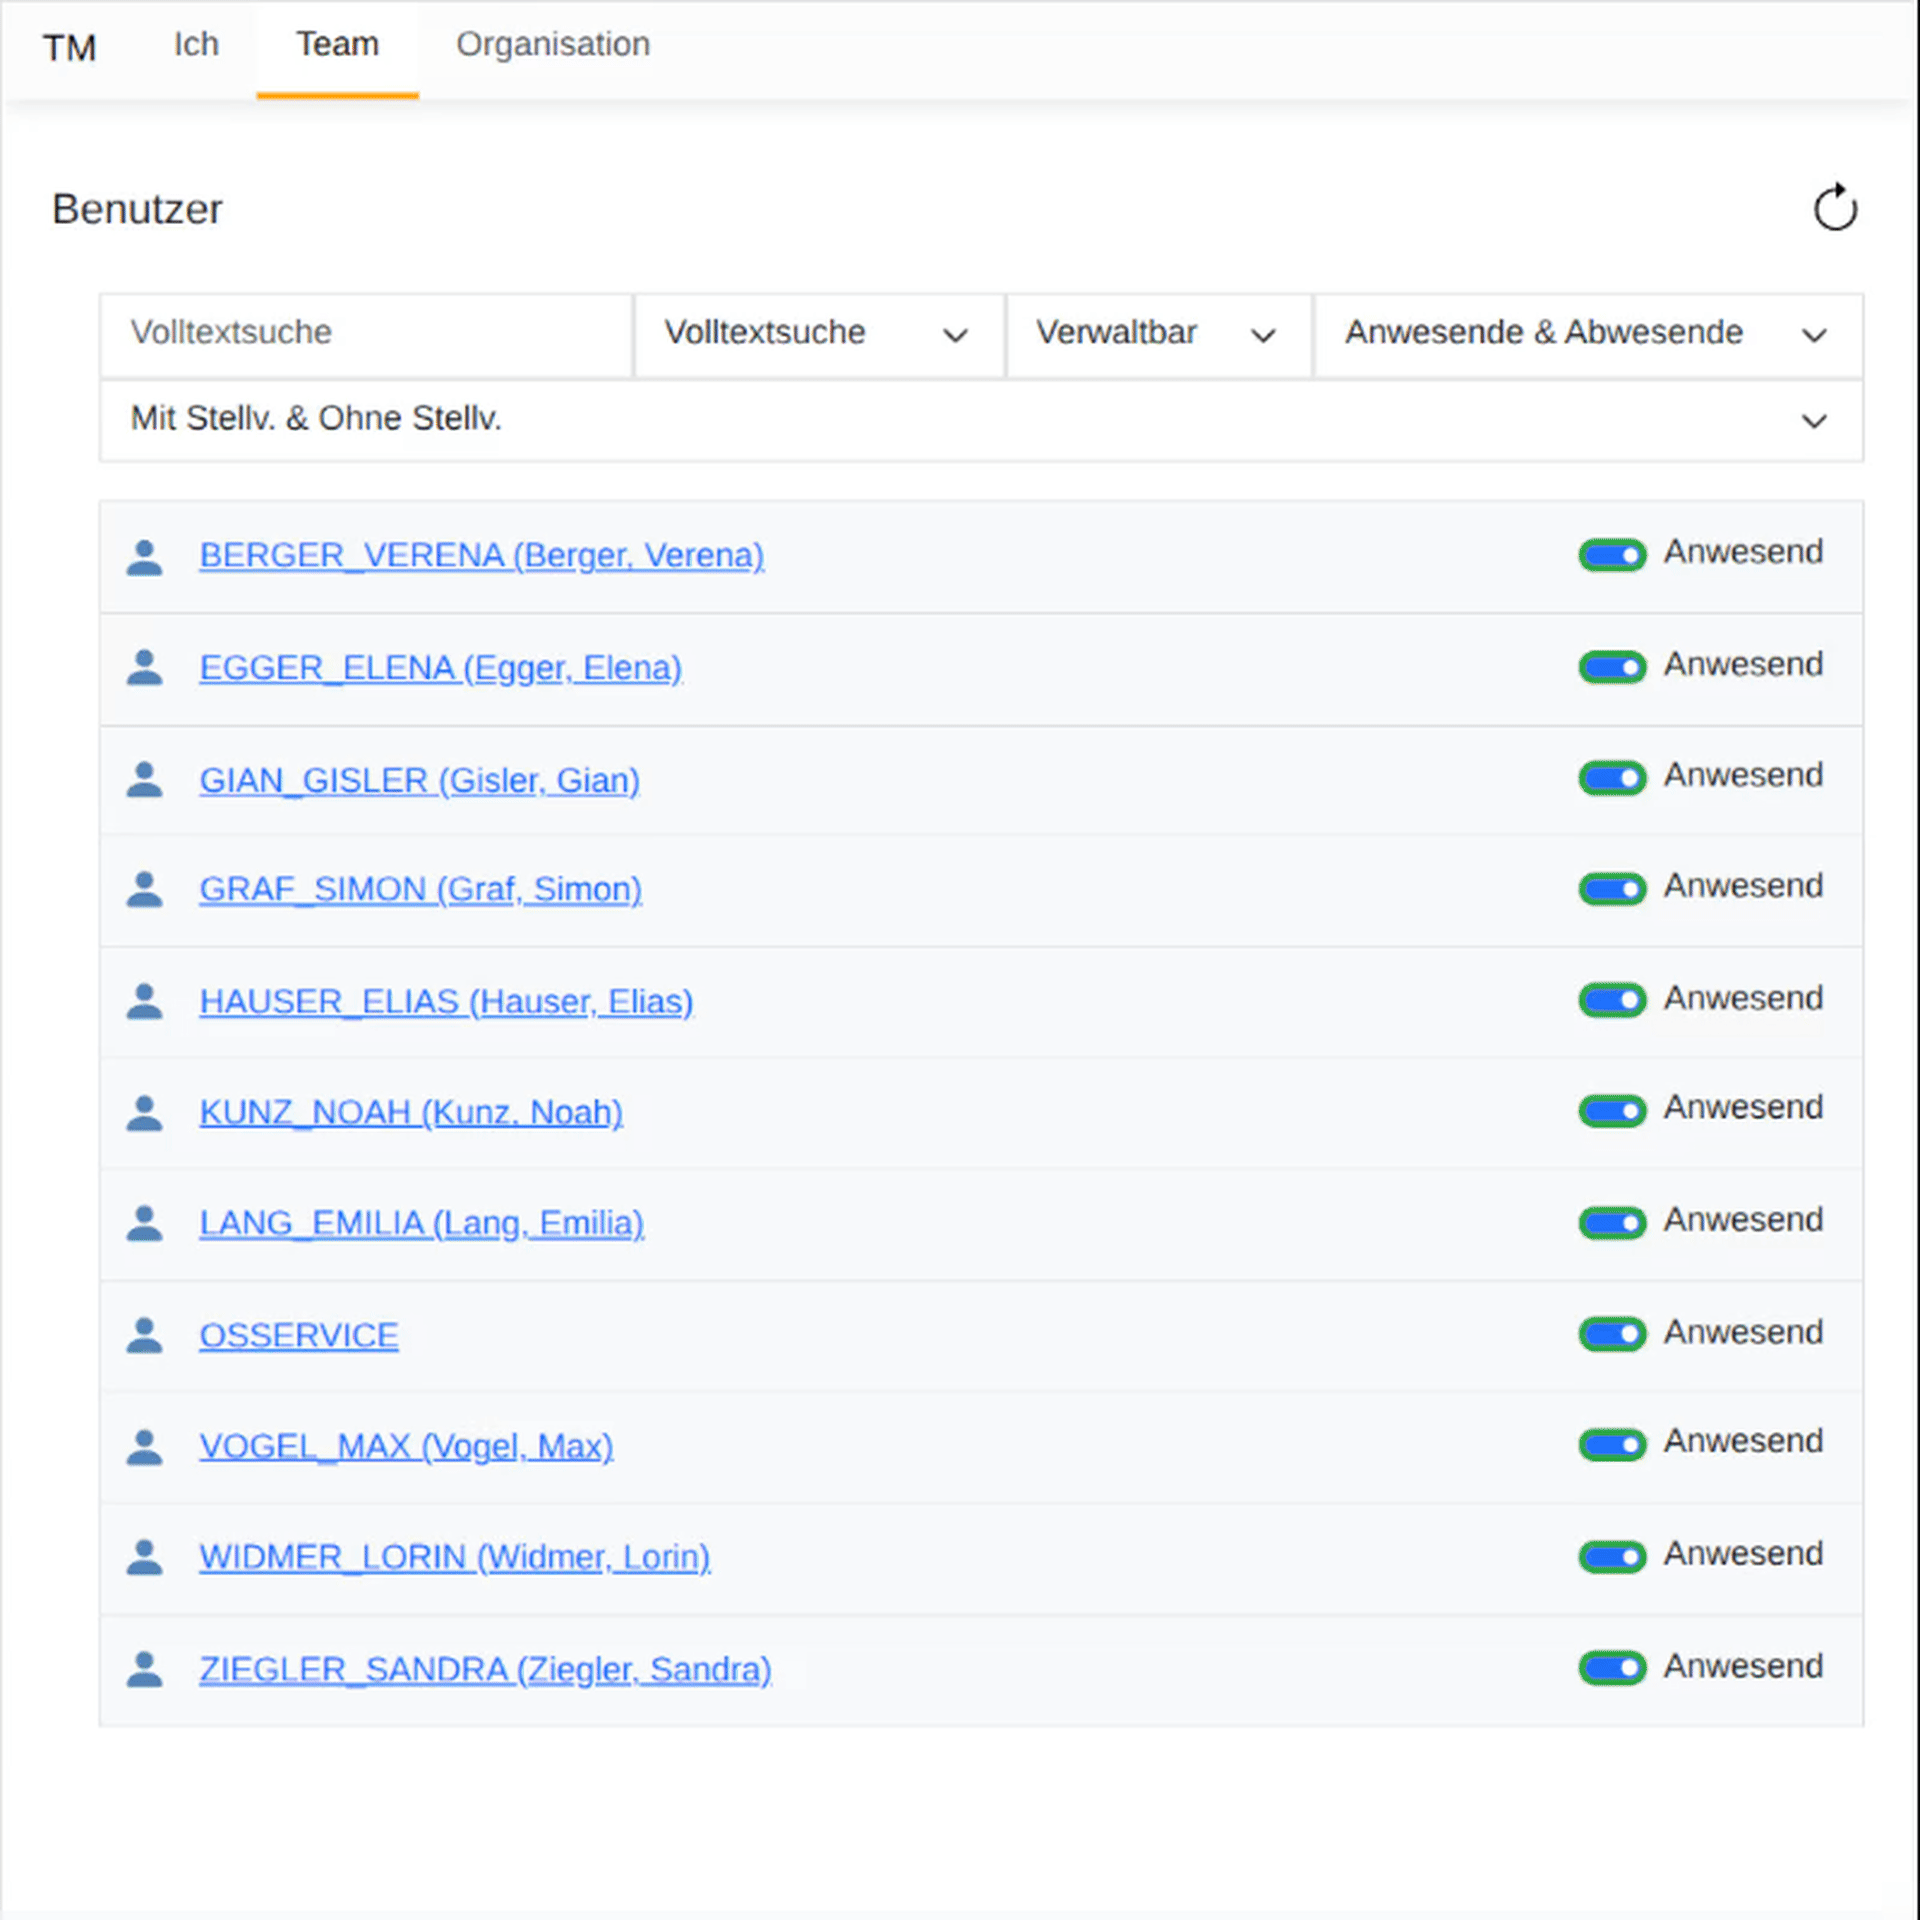Toggle presence switch for Hauser, Elias

pos(1611,999)
